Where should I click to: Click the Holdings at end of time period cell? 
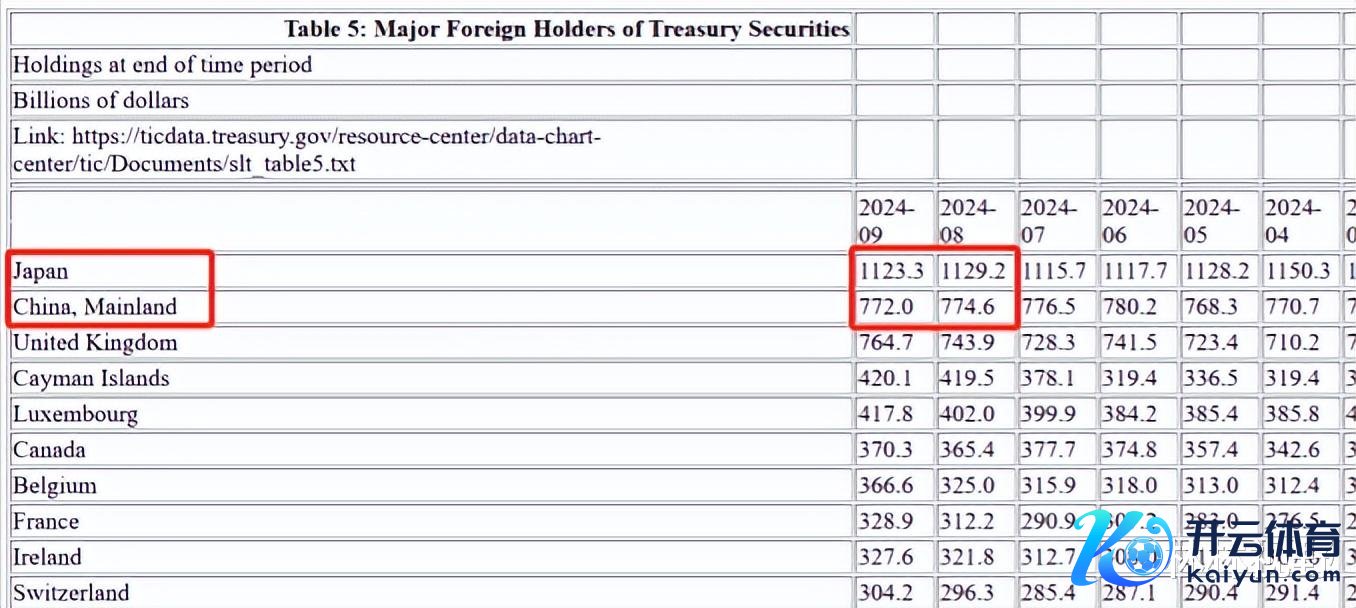point(162,65)
